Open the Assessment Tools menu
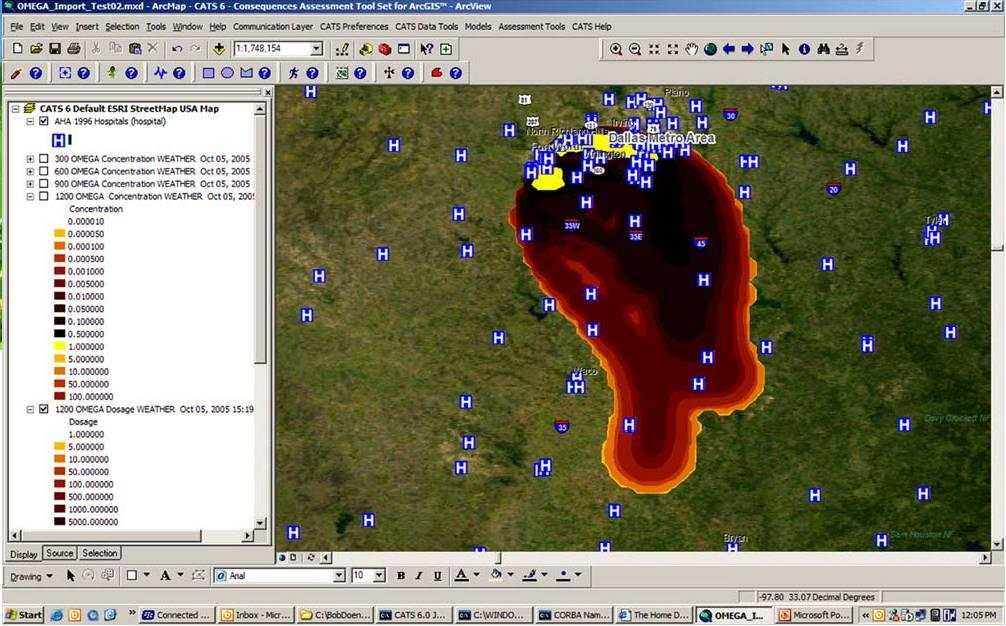 click(x=532, y=27)
